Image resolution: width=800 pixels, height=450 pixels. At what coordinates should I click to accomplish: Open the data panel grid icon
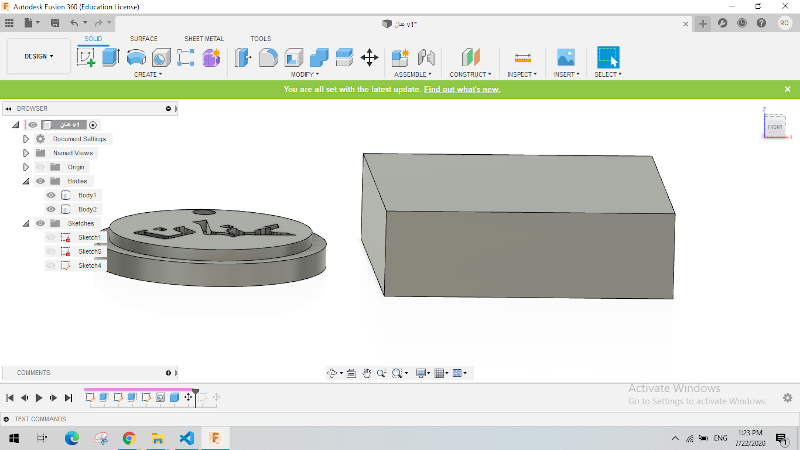[9, 23]
